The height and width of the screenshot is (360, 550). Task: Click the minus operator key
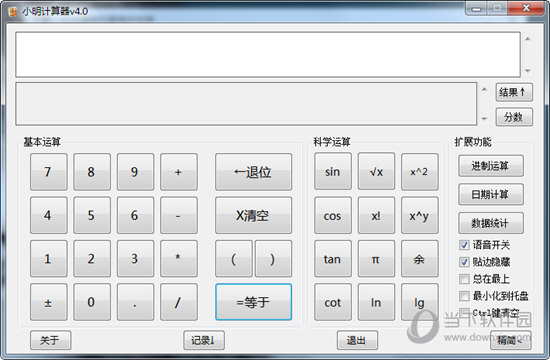tap(179, 215)
